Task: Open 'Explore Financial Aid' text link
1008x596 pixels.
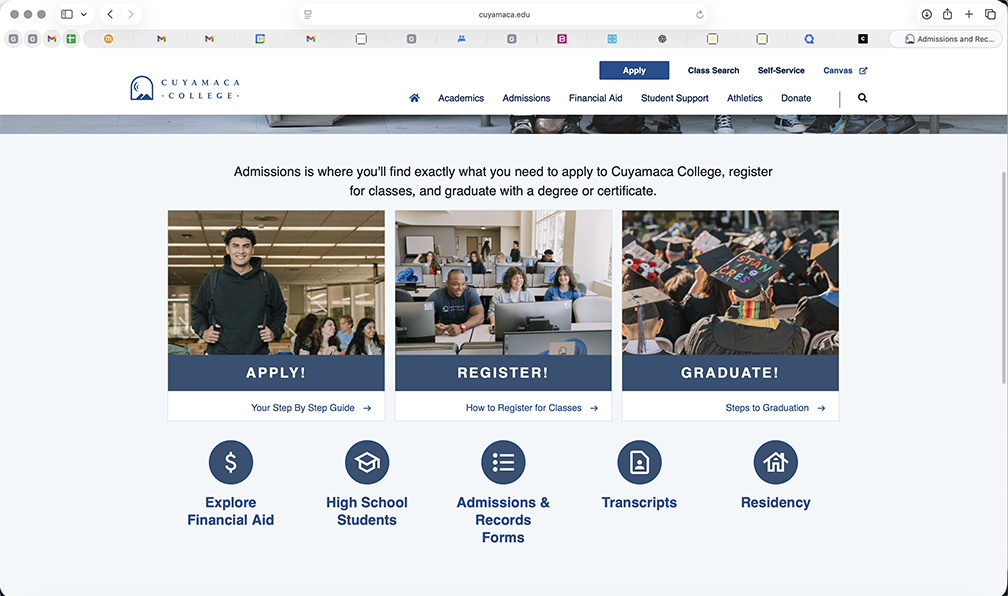Action: pyautogui.click(x=231, y=511)
